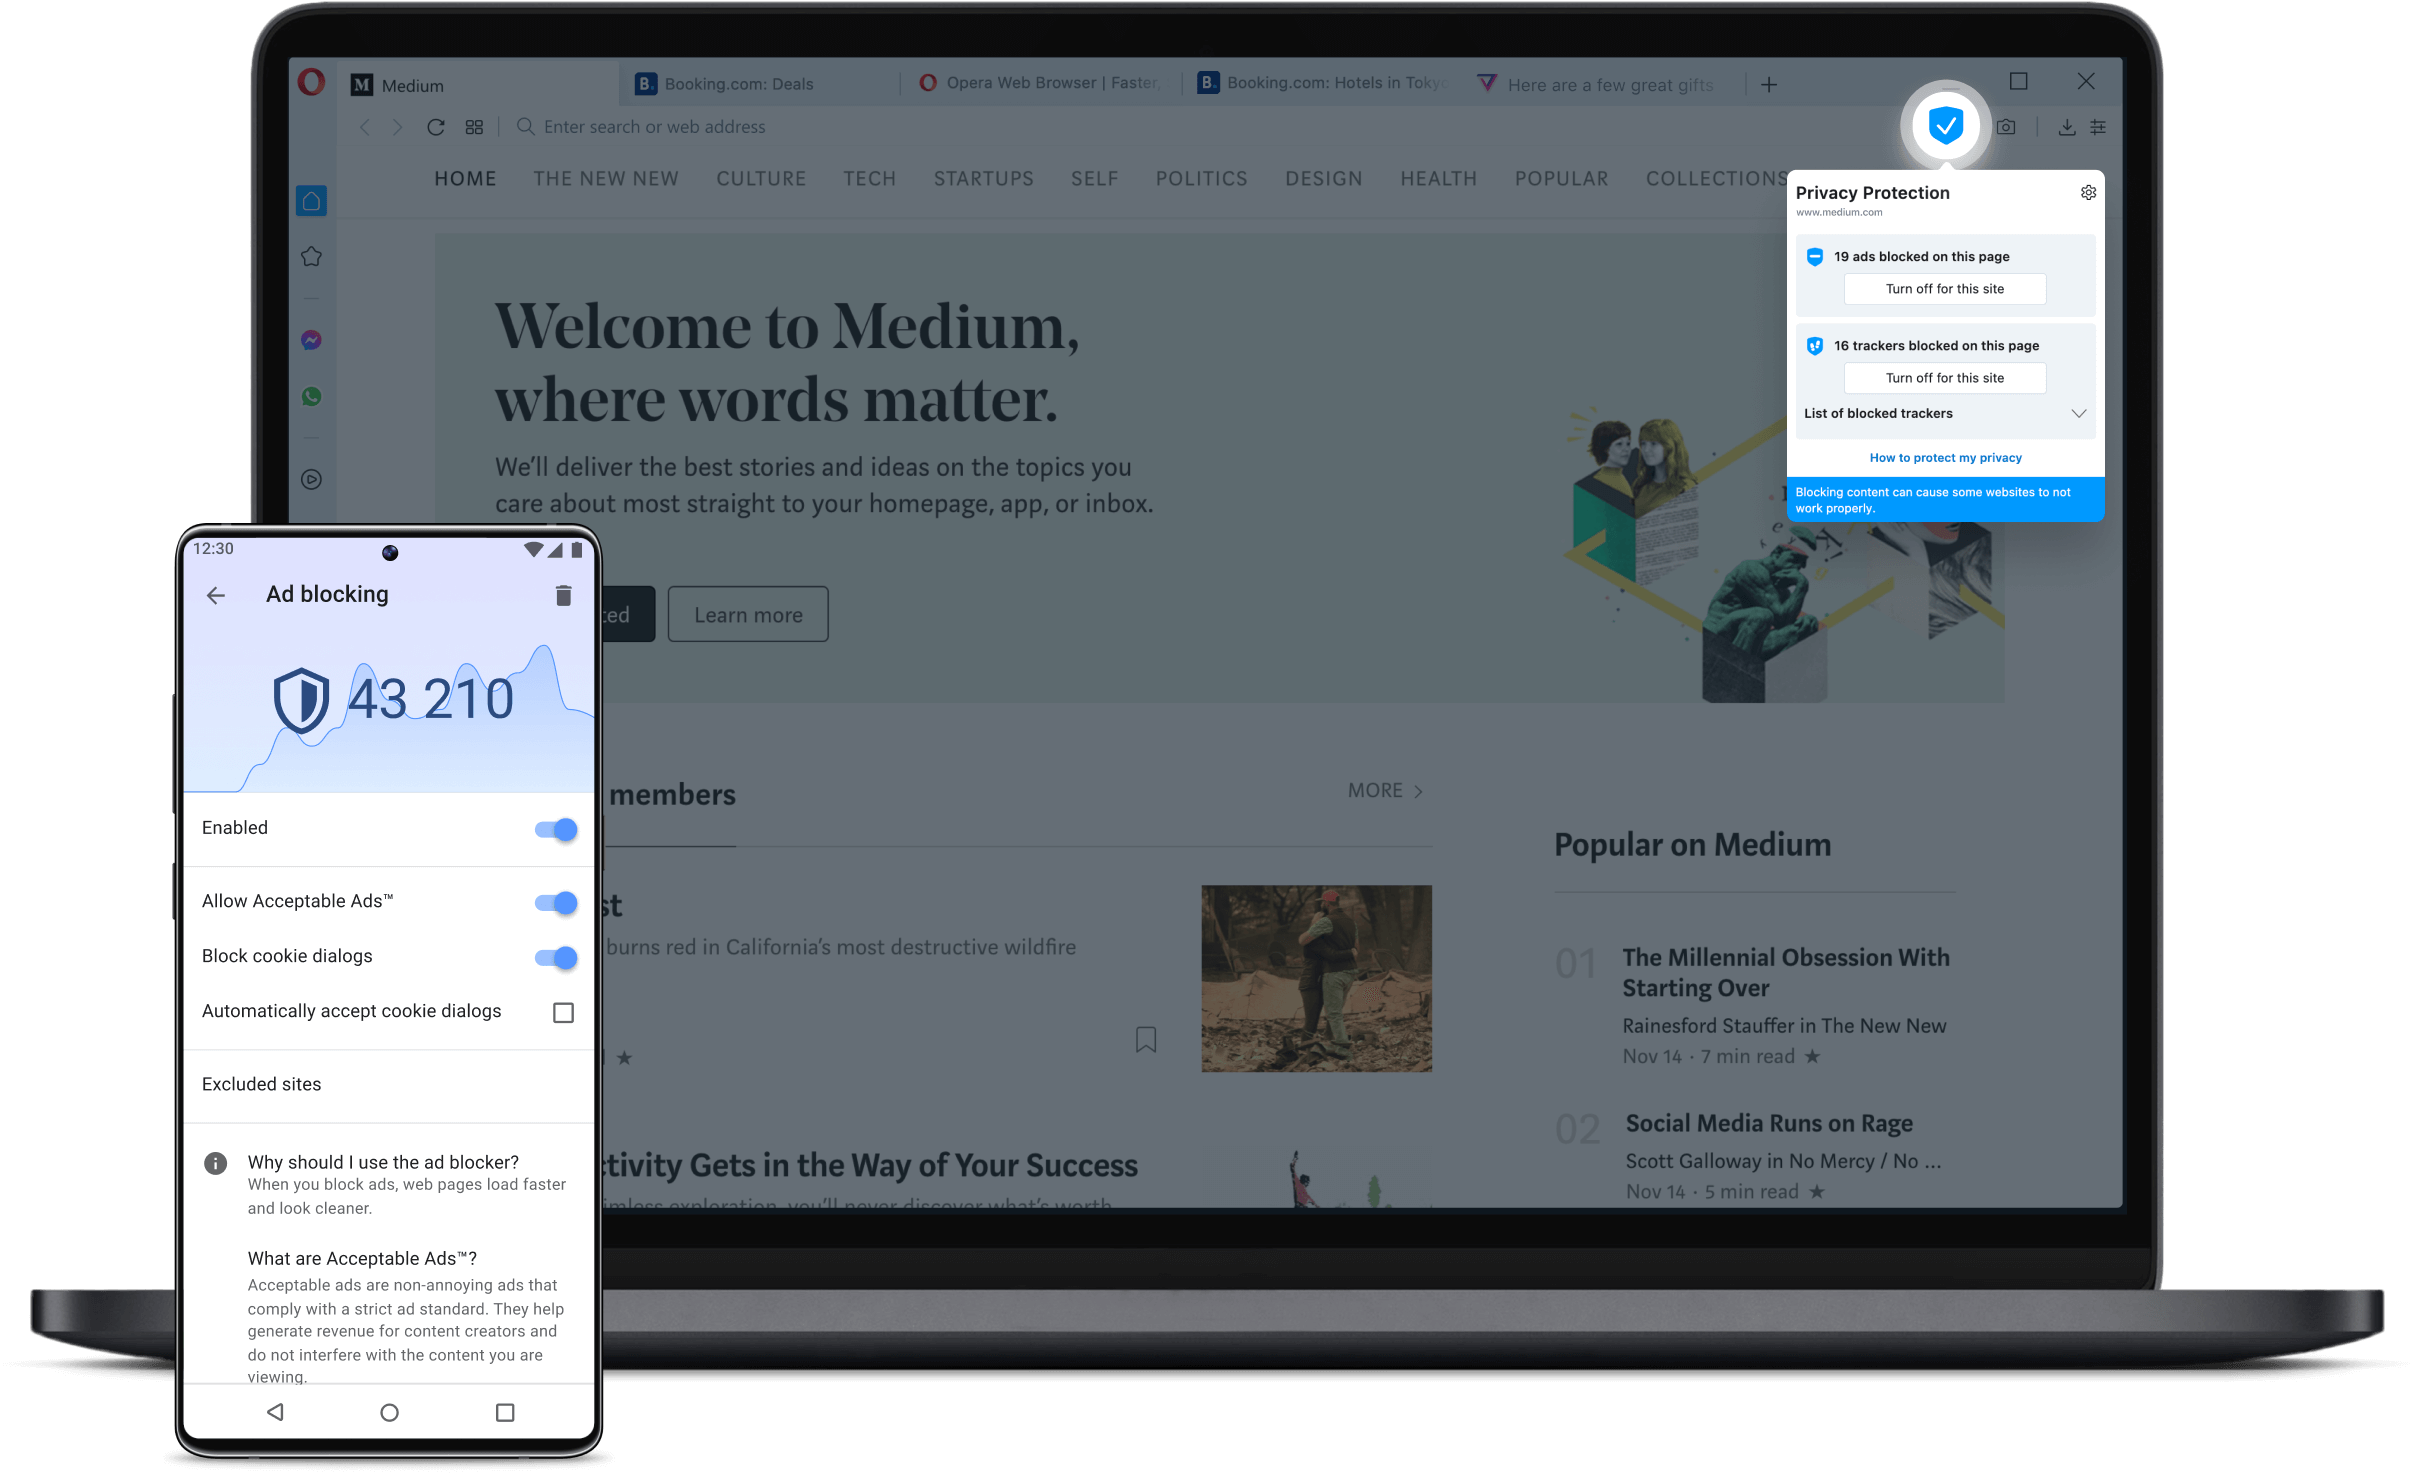Tap the trash icon on the Ad blocking screen
This screenshot has width=2411, height=1478.
pos(563,594)
